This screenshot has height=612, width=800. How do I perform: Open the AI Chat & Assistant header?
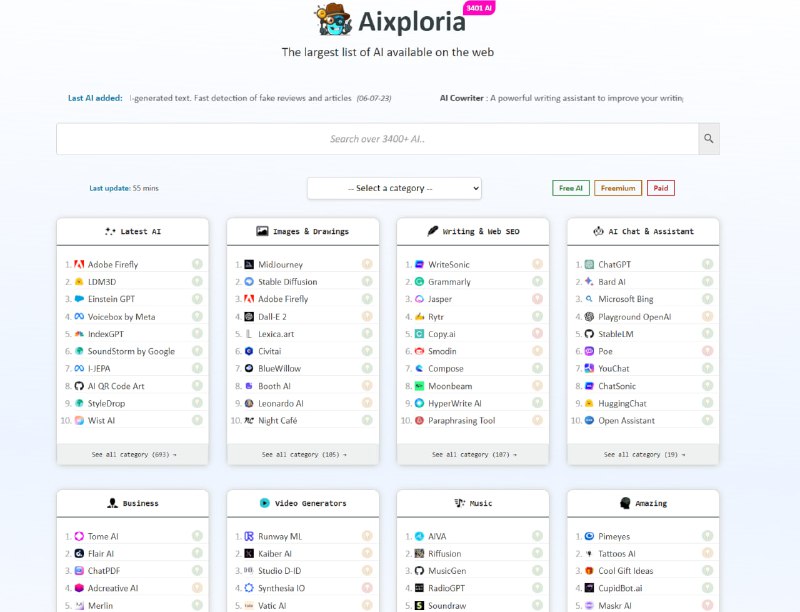click(x=643, y=232)
